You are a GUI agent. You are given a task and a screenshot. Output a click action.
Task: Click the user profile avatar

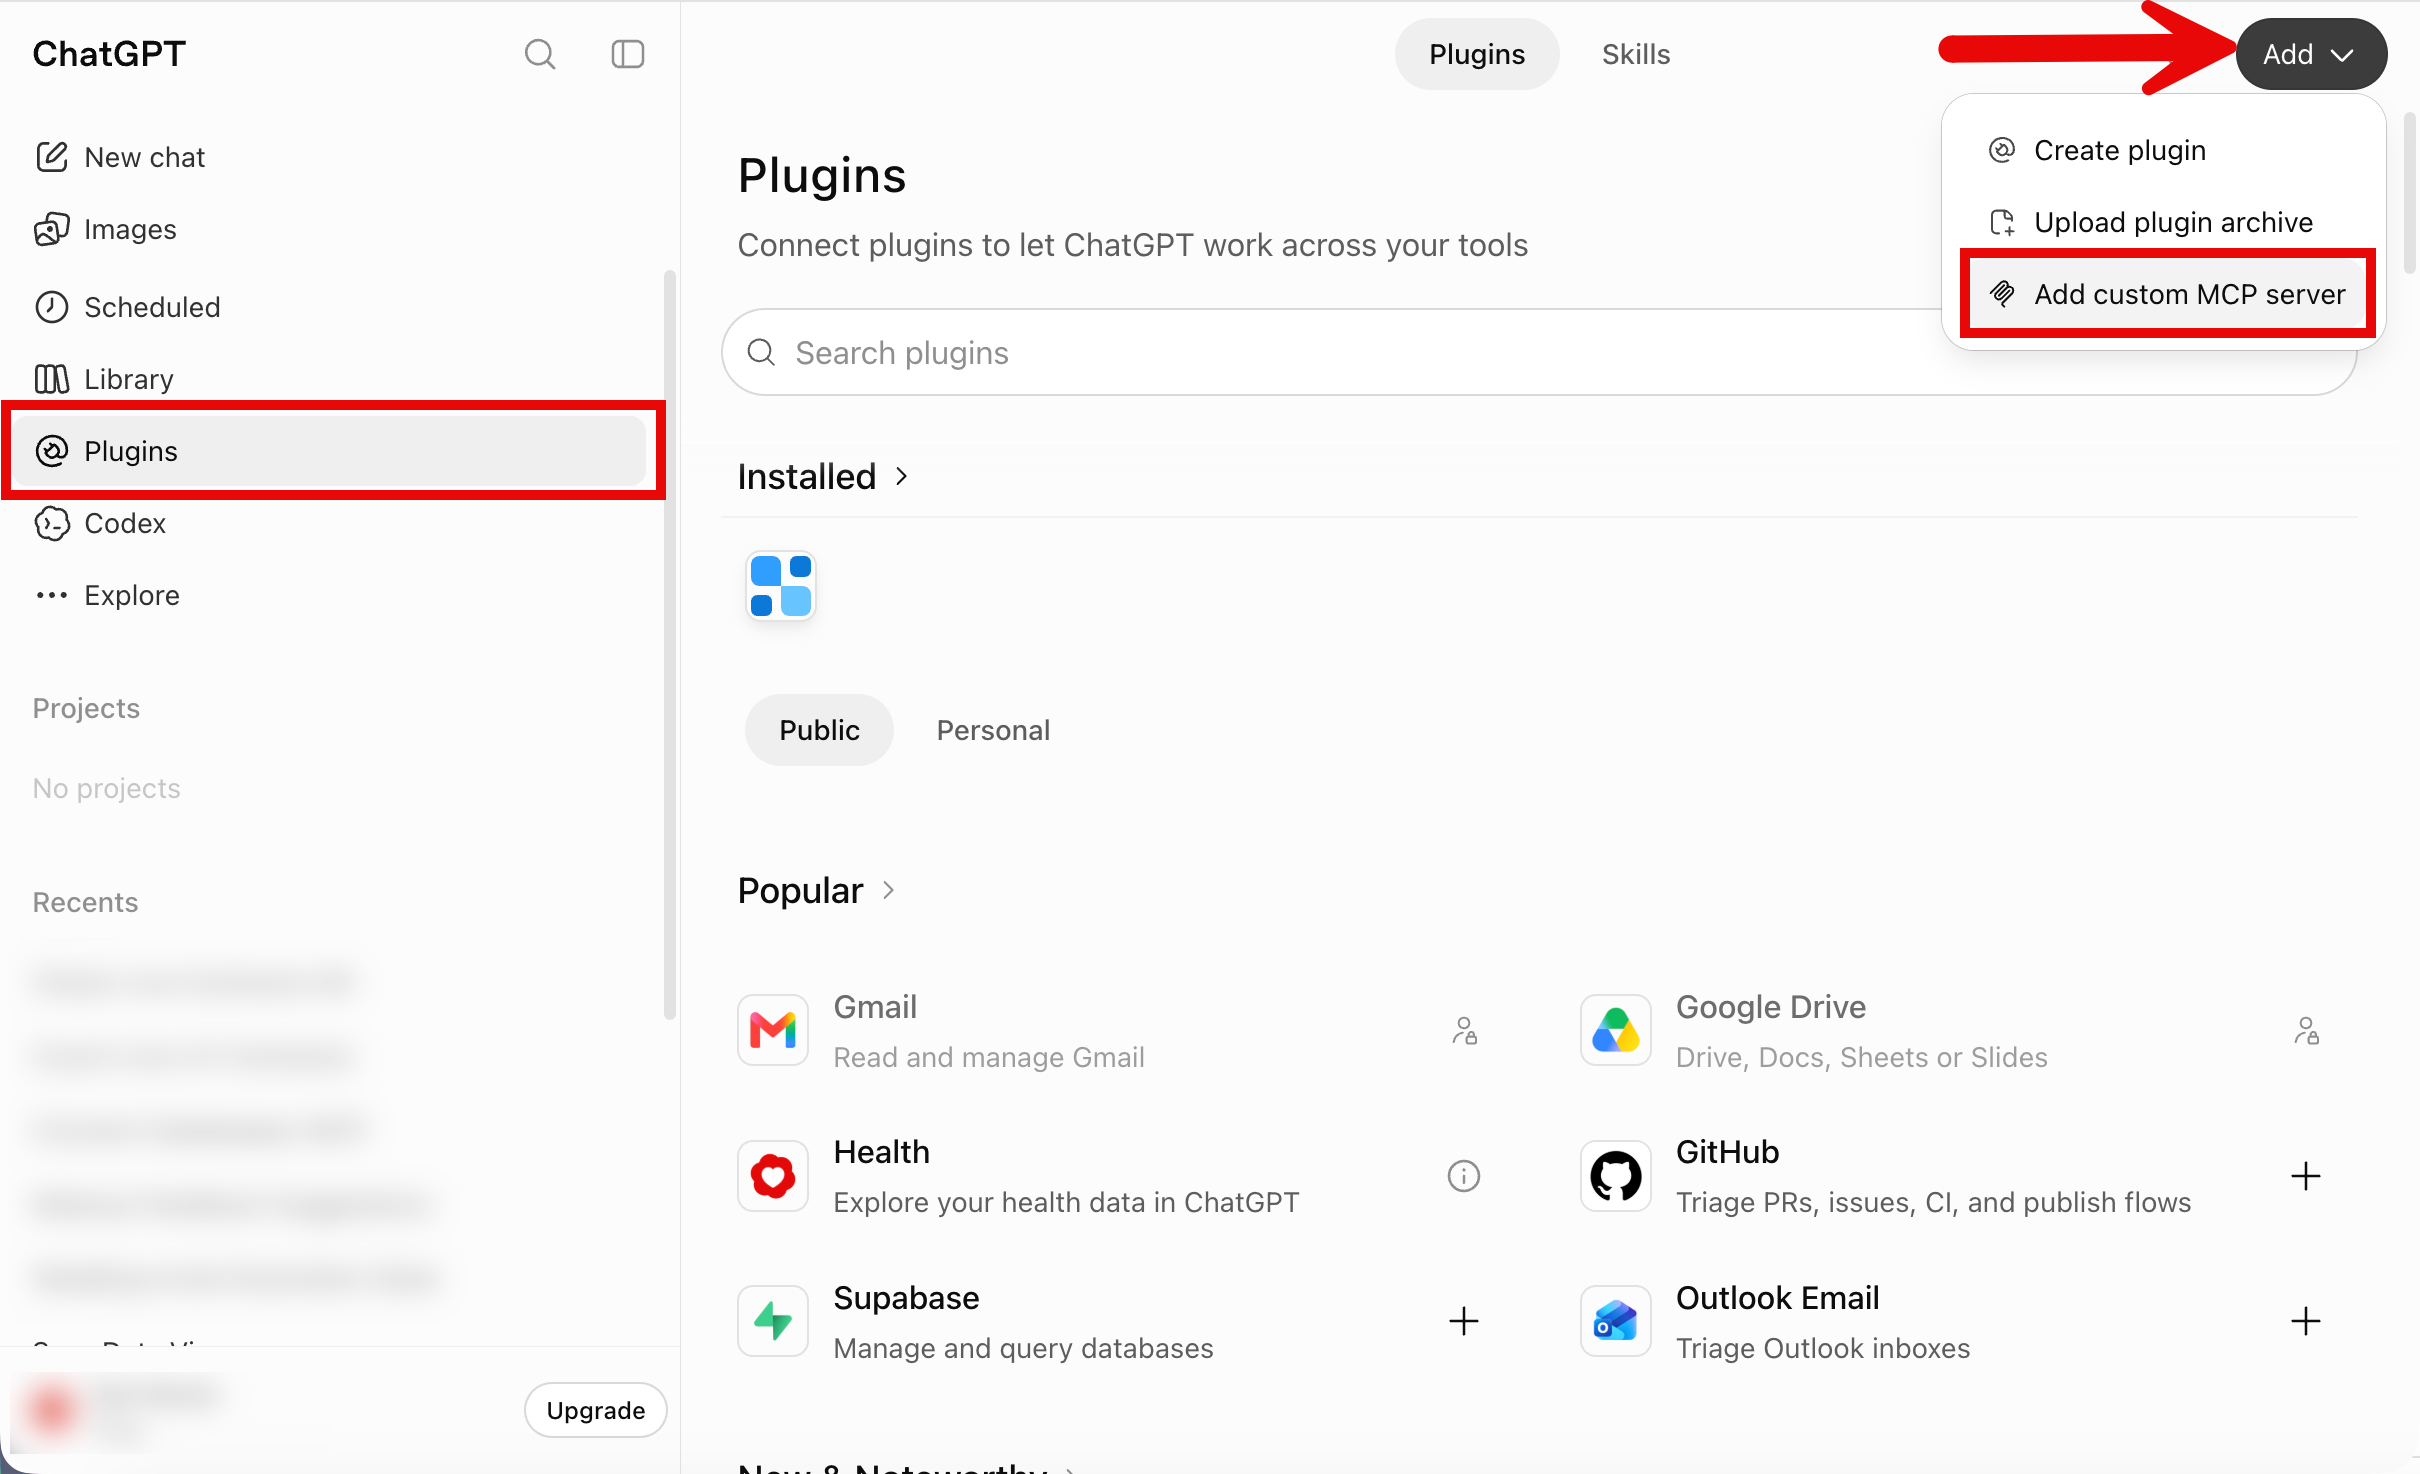click(x=52, y=1410)
